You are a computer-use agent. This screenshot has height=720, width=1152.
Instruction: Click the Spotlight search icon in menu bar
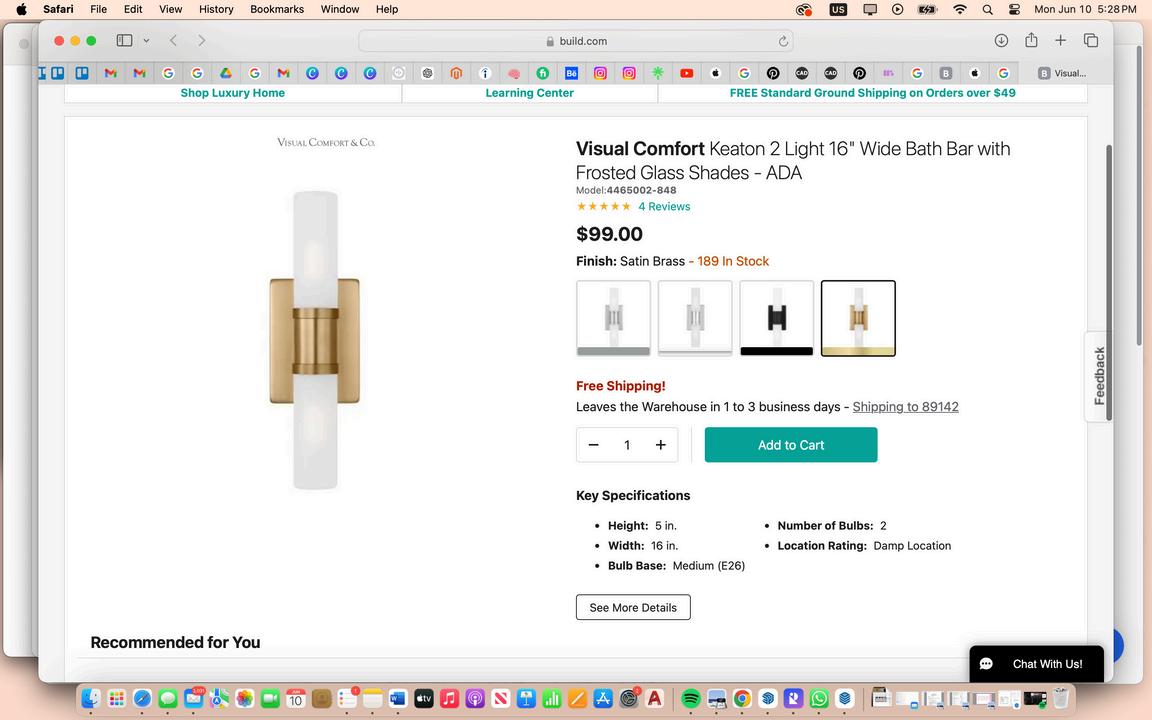987,9
